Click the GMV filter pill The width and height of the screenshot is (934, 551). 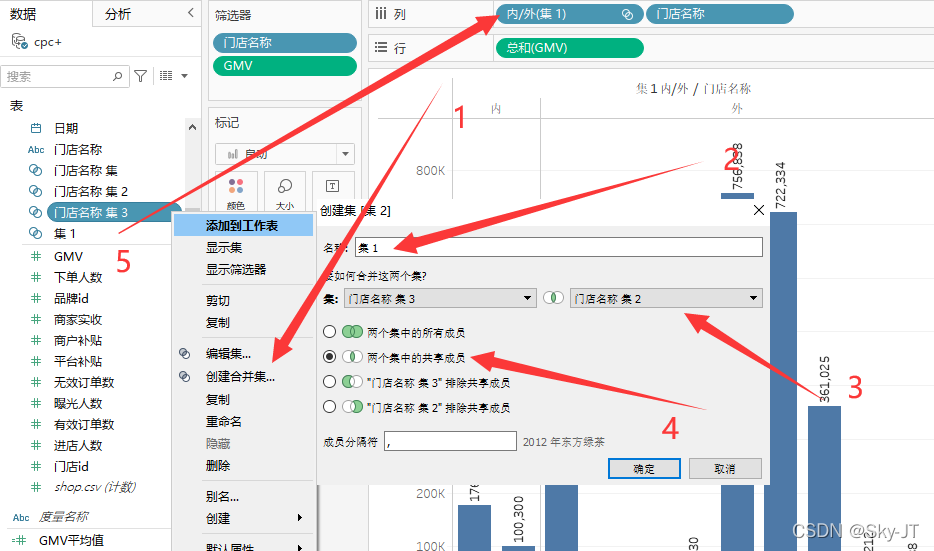[285, 66]
